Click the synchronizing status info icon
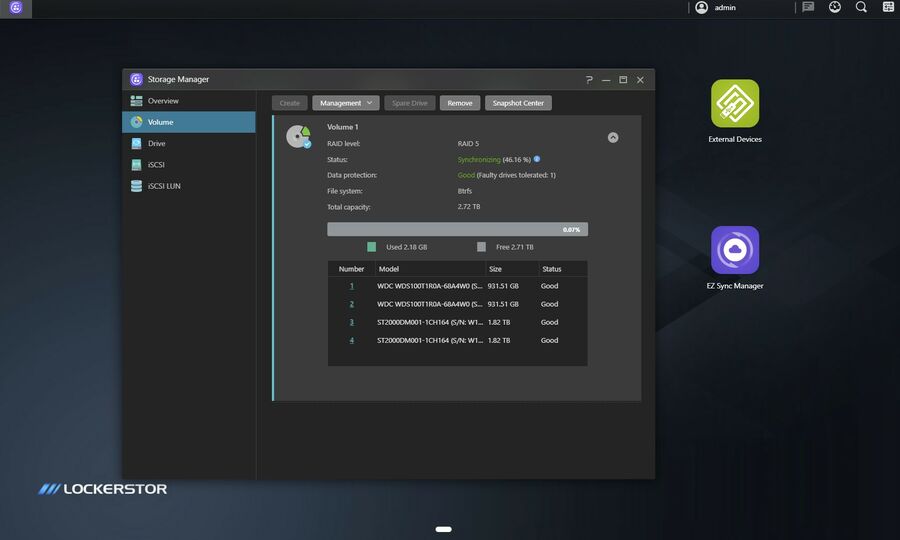The width and height of the screenshot is (900, 540). (x=537, y=159)
